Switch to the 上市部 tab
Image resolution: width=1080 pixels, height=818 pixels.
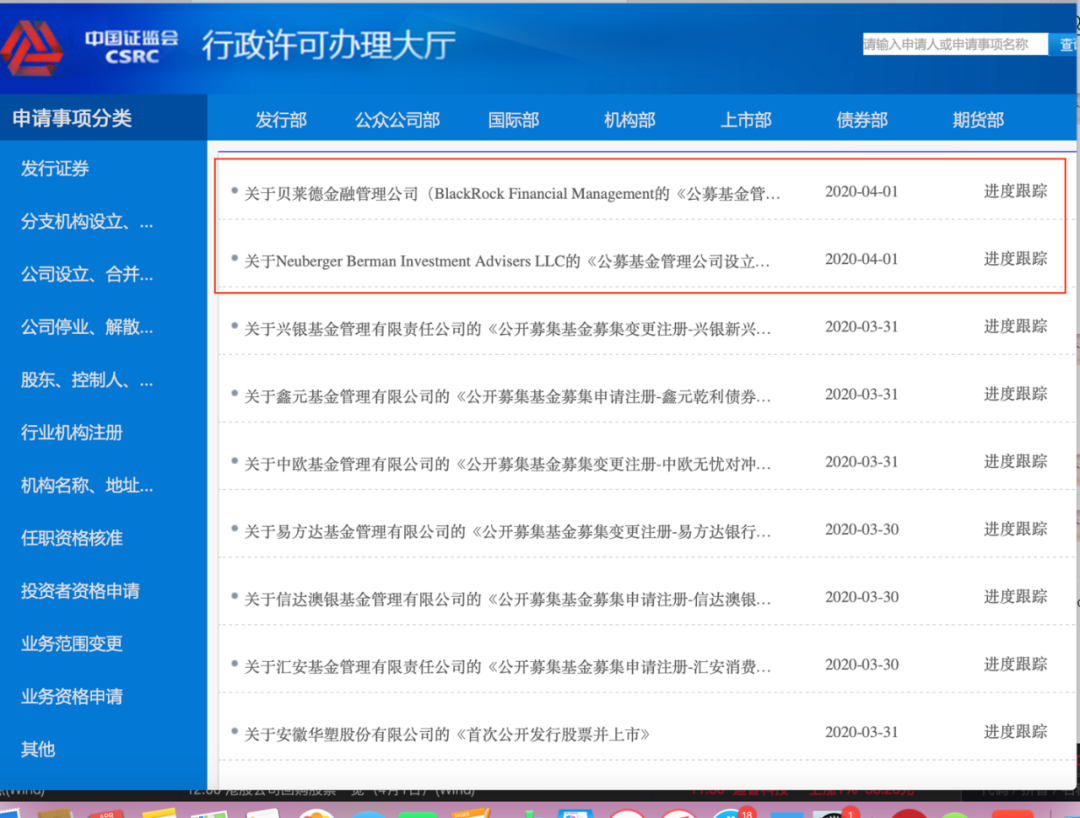[x=746, y=120]
